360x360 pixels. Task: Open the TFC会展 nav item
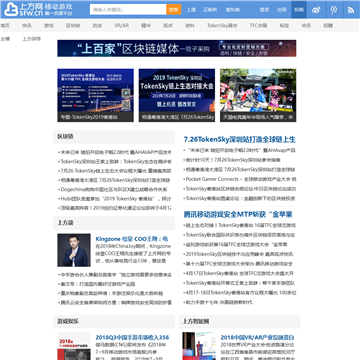259,25
